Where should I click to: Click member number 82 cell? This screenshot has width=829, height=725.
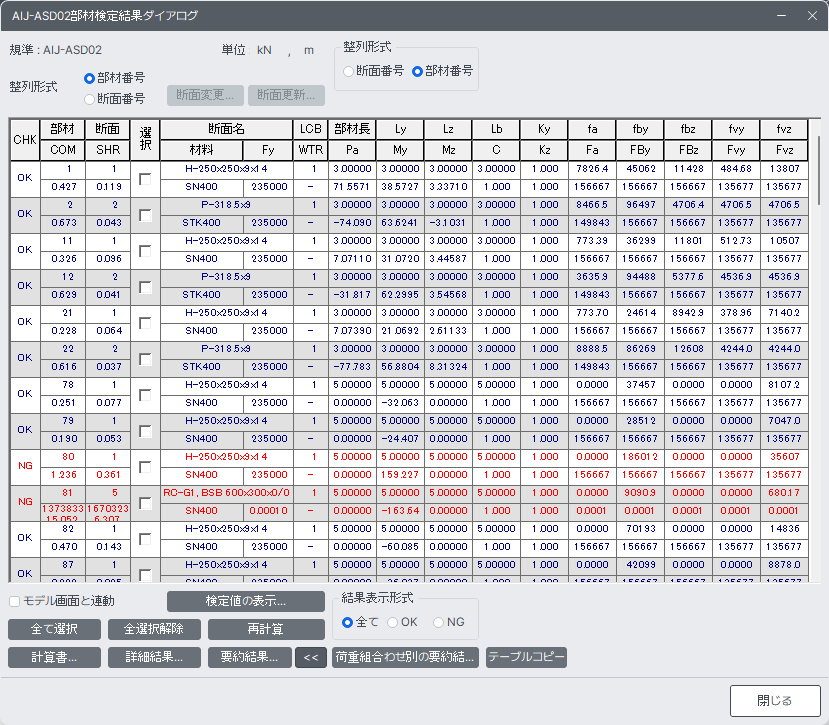point(63,529)
